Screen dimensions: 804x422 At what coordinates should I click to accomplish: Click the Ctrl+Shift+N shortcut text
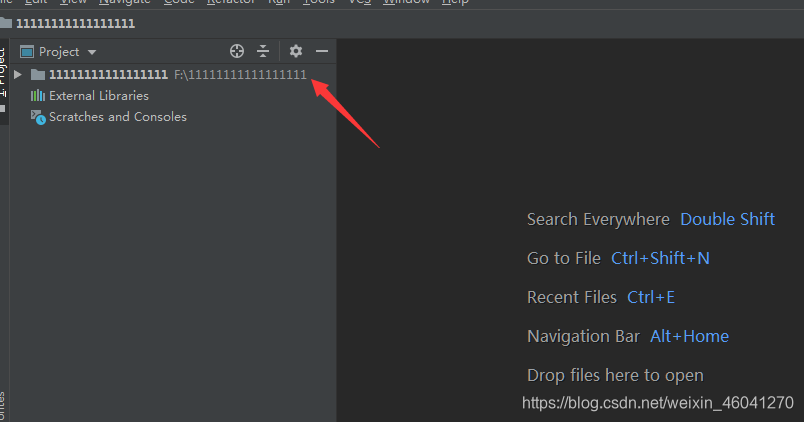click(x=660, y=258)
